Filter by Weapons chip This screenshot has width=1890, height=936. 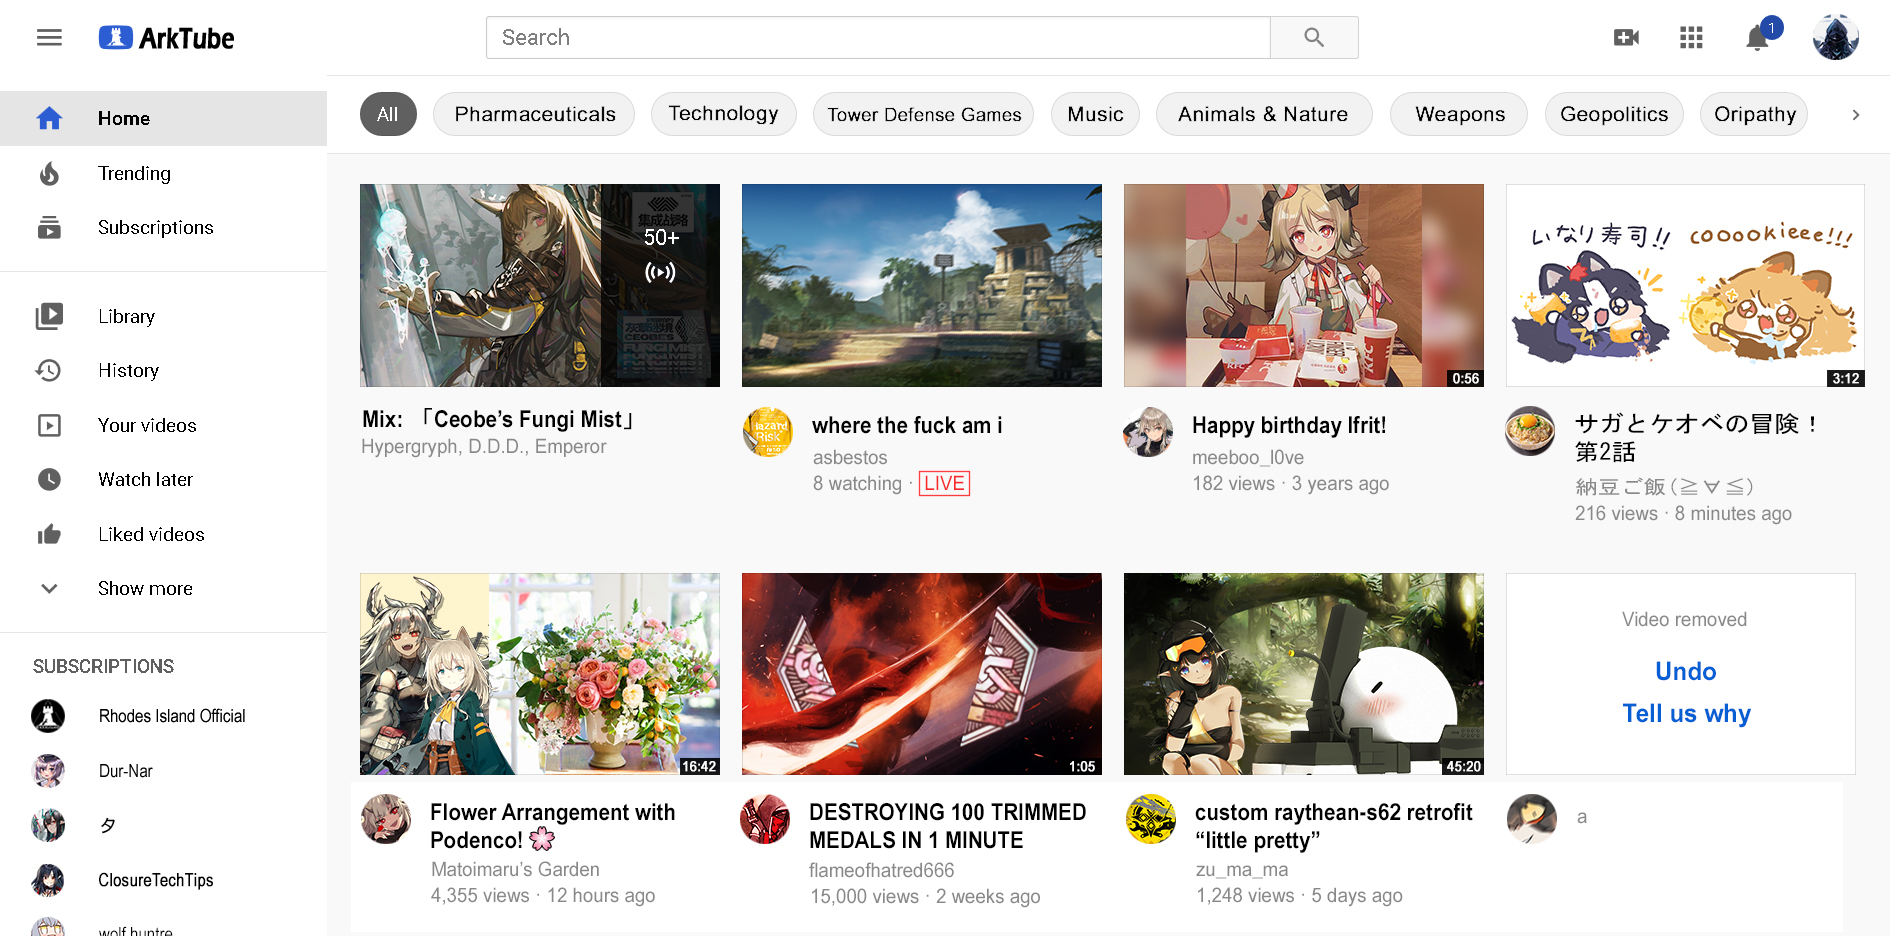(x=1460, y=115)
